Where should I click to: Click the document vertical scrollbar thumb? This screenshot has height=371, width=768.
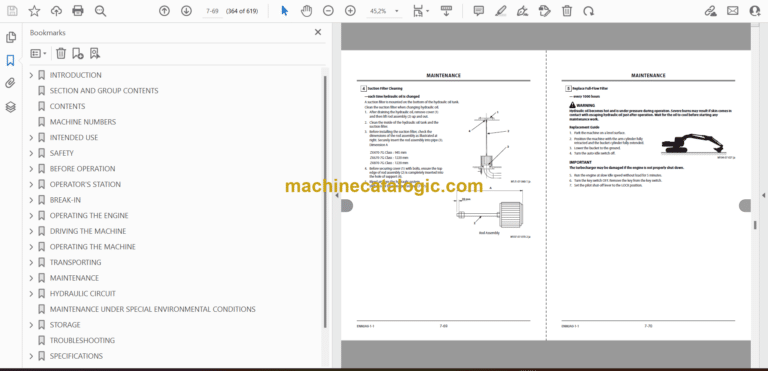point(755,225)
